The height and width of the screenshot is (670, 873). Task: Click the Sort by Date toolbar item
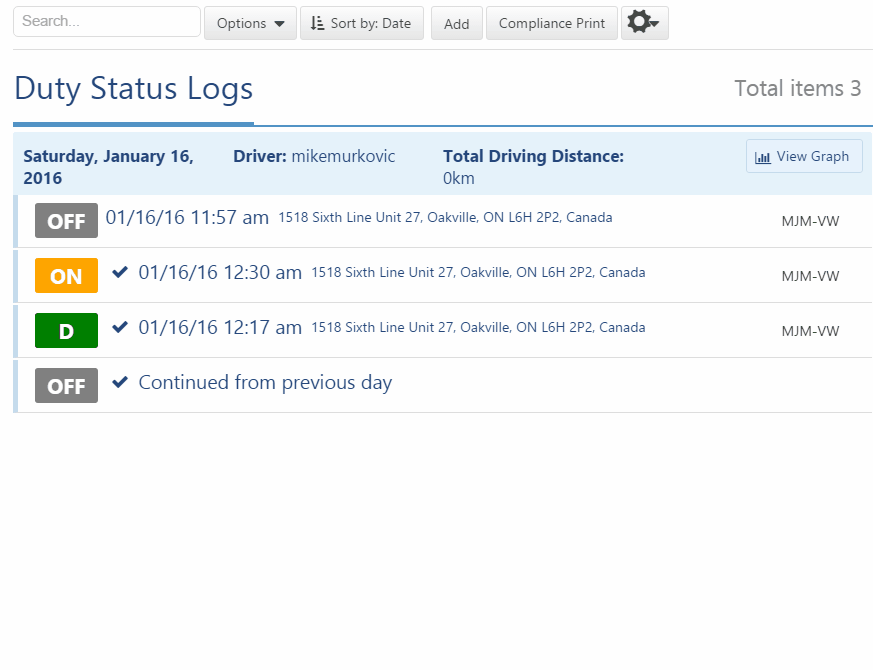[x=361, y=23]
